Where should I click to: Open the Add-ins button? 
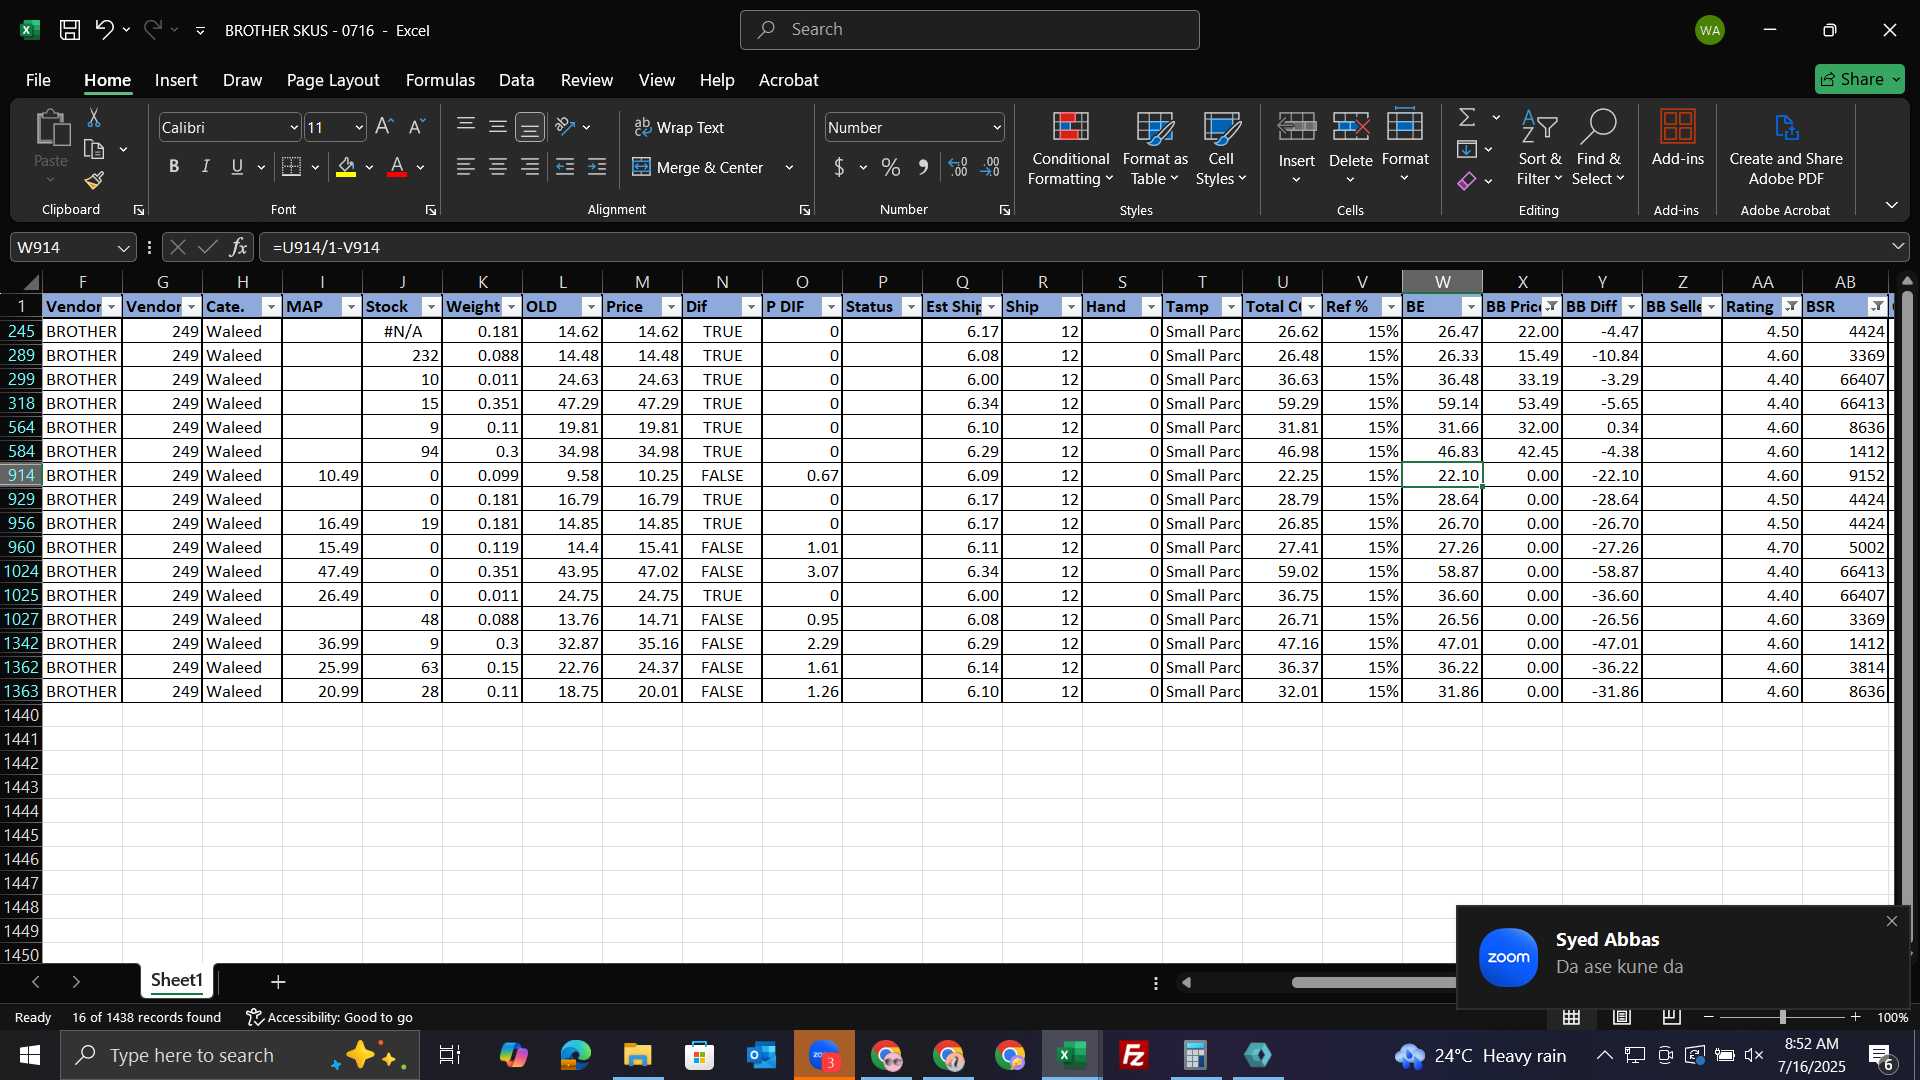click(1678, 138)
